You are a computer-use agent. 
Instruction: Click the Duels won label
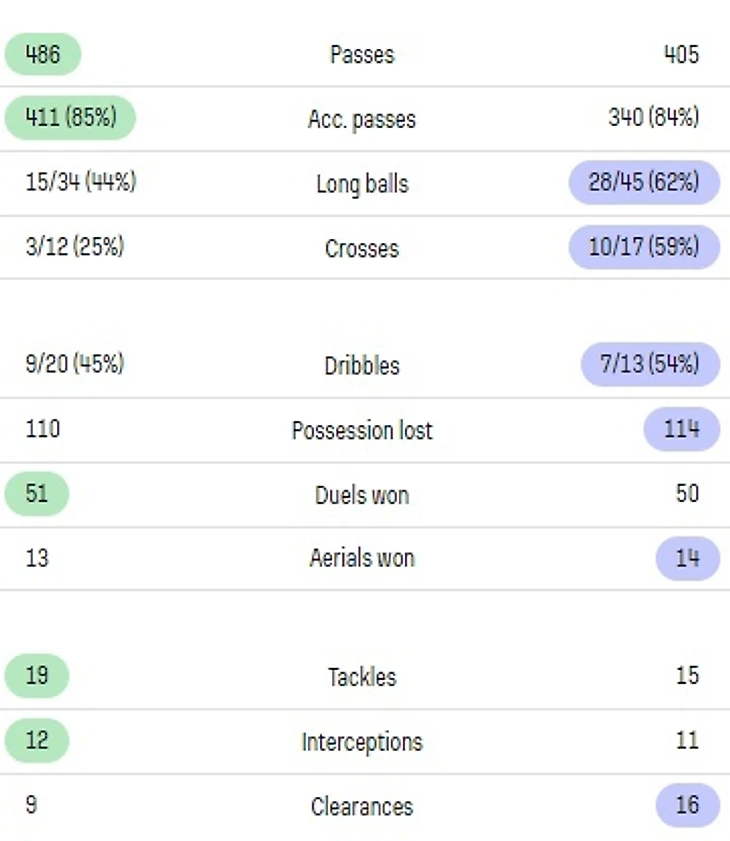362,495
